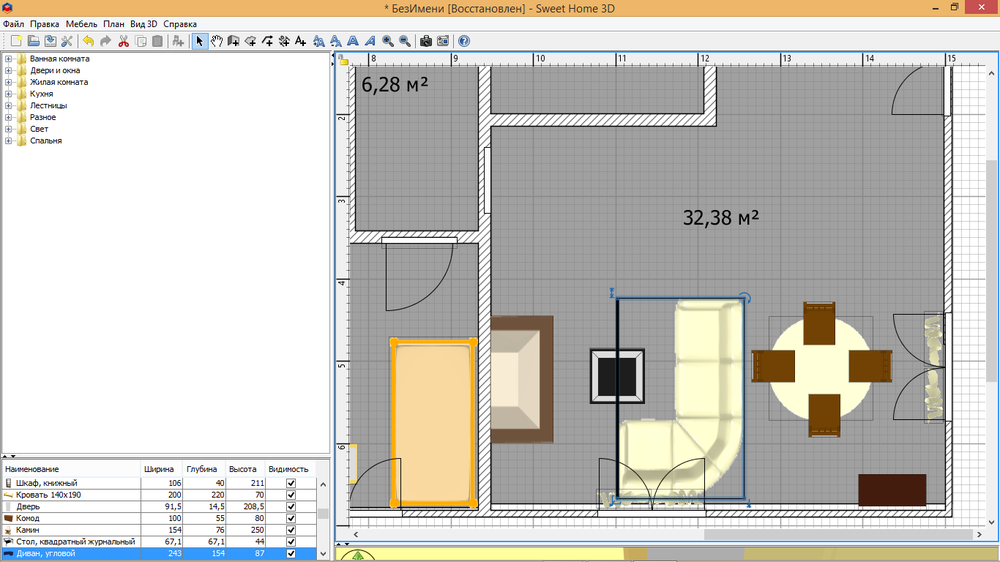Expand the Ванная комната catalog folder

pos(8,59)
